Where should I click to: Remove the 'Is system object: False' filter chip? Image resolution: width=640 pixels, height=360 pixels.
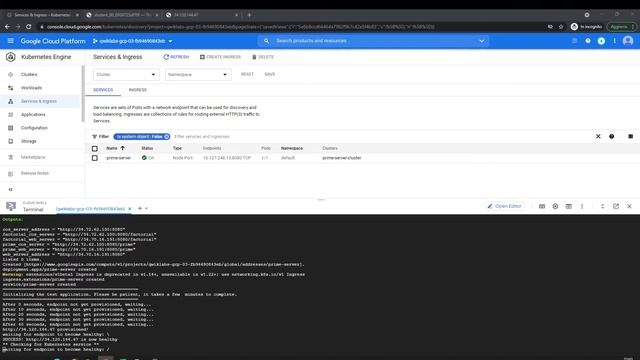click(167, 137)
